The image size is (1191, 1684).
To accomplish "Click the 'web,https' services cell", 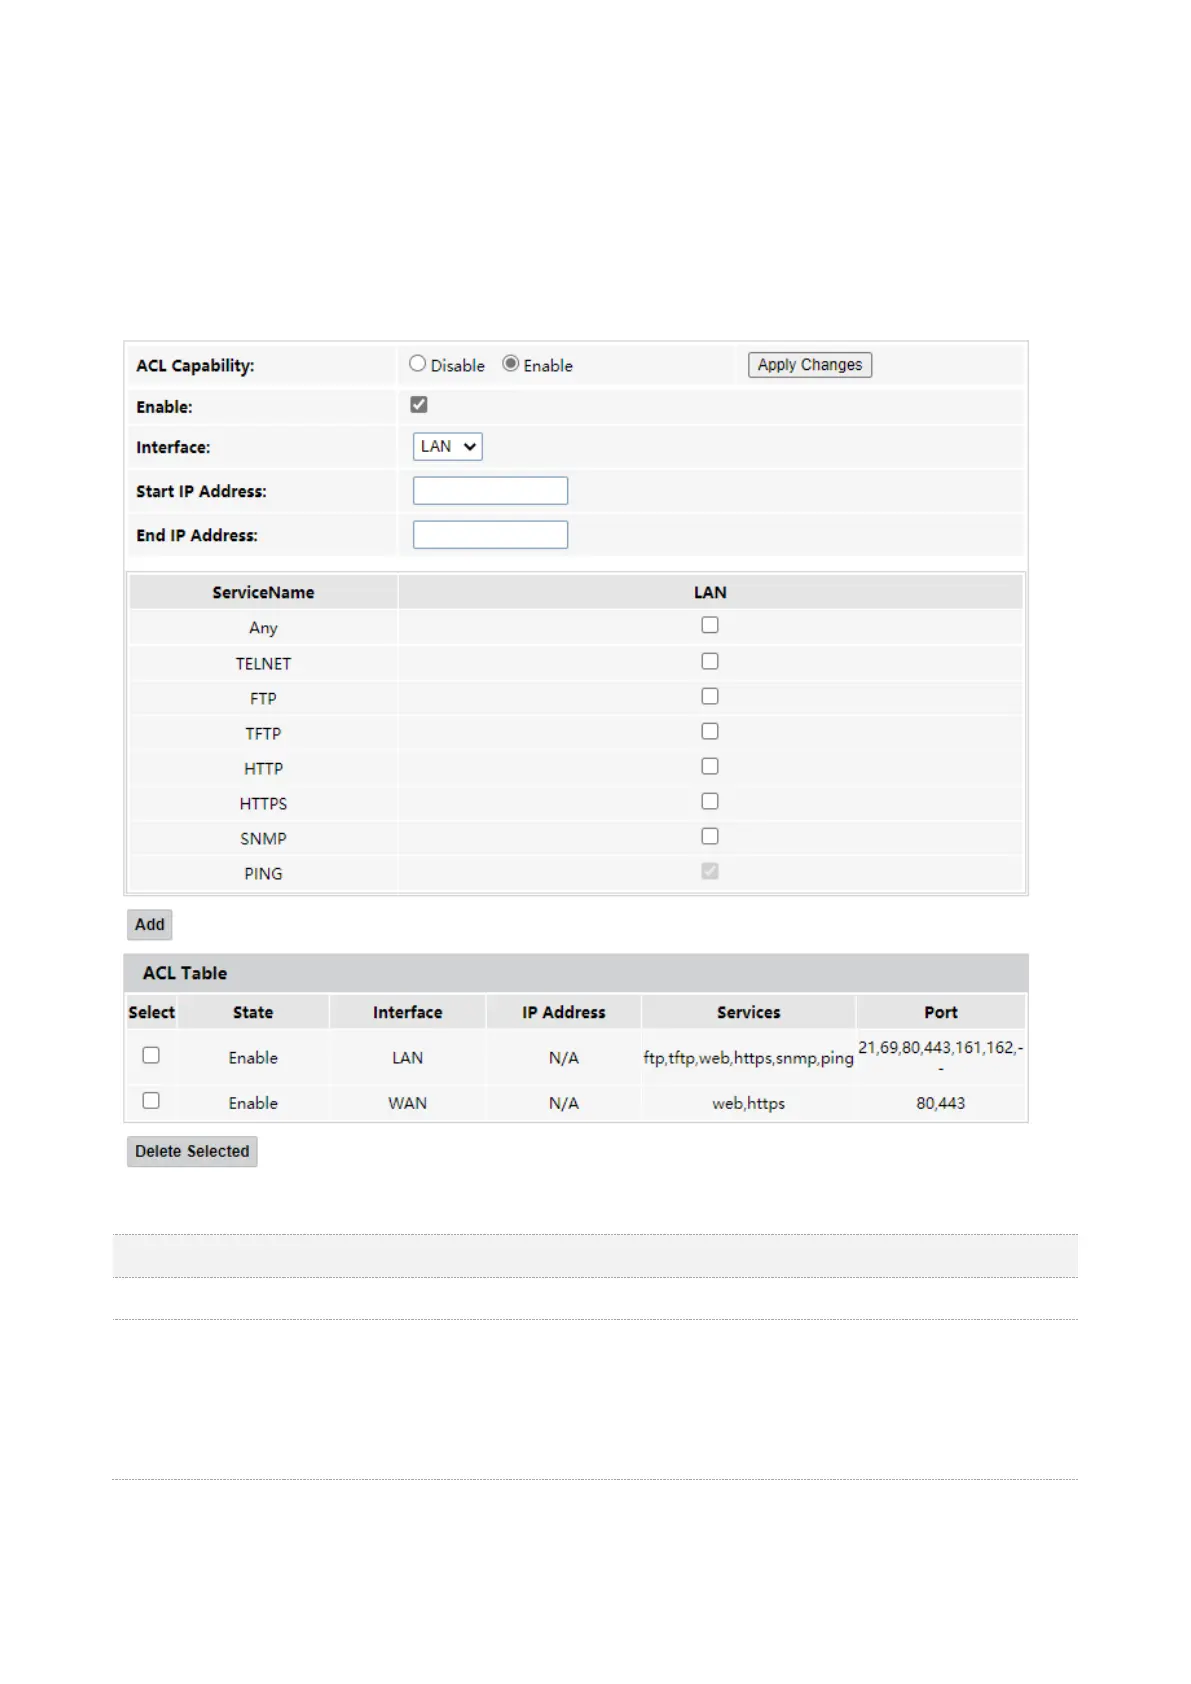I will (749, 1103).
